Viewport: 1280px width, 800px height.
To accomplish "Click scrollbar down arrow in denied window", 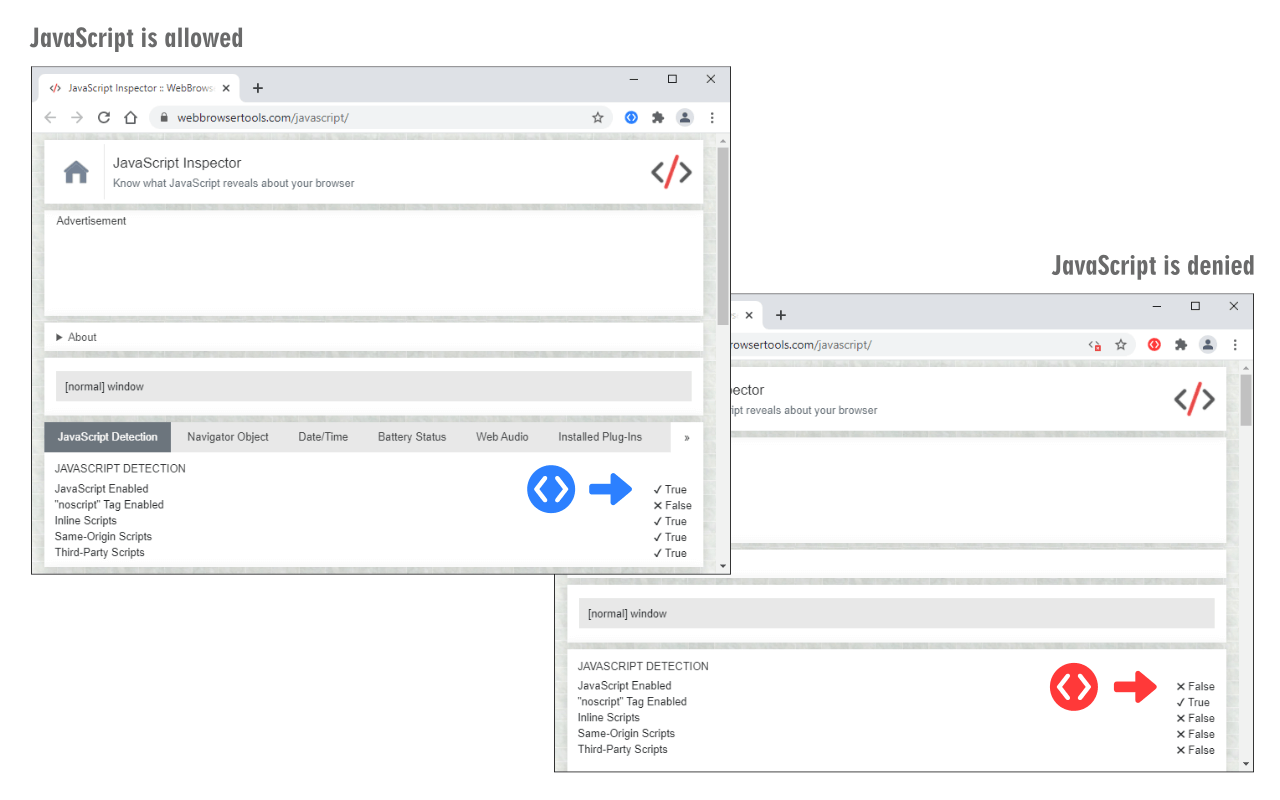I will point(1246,763).
